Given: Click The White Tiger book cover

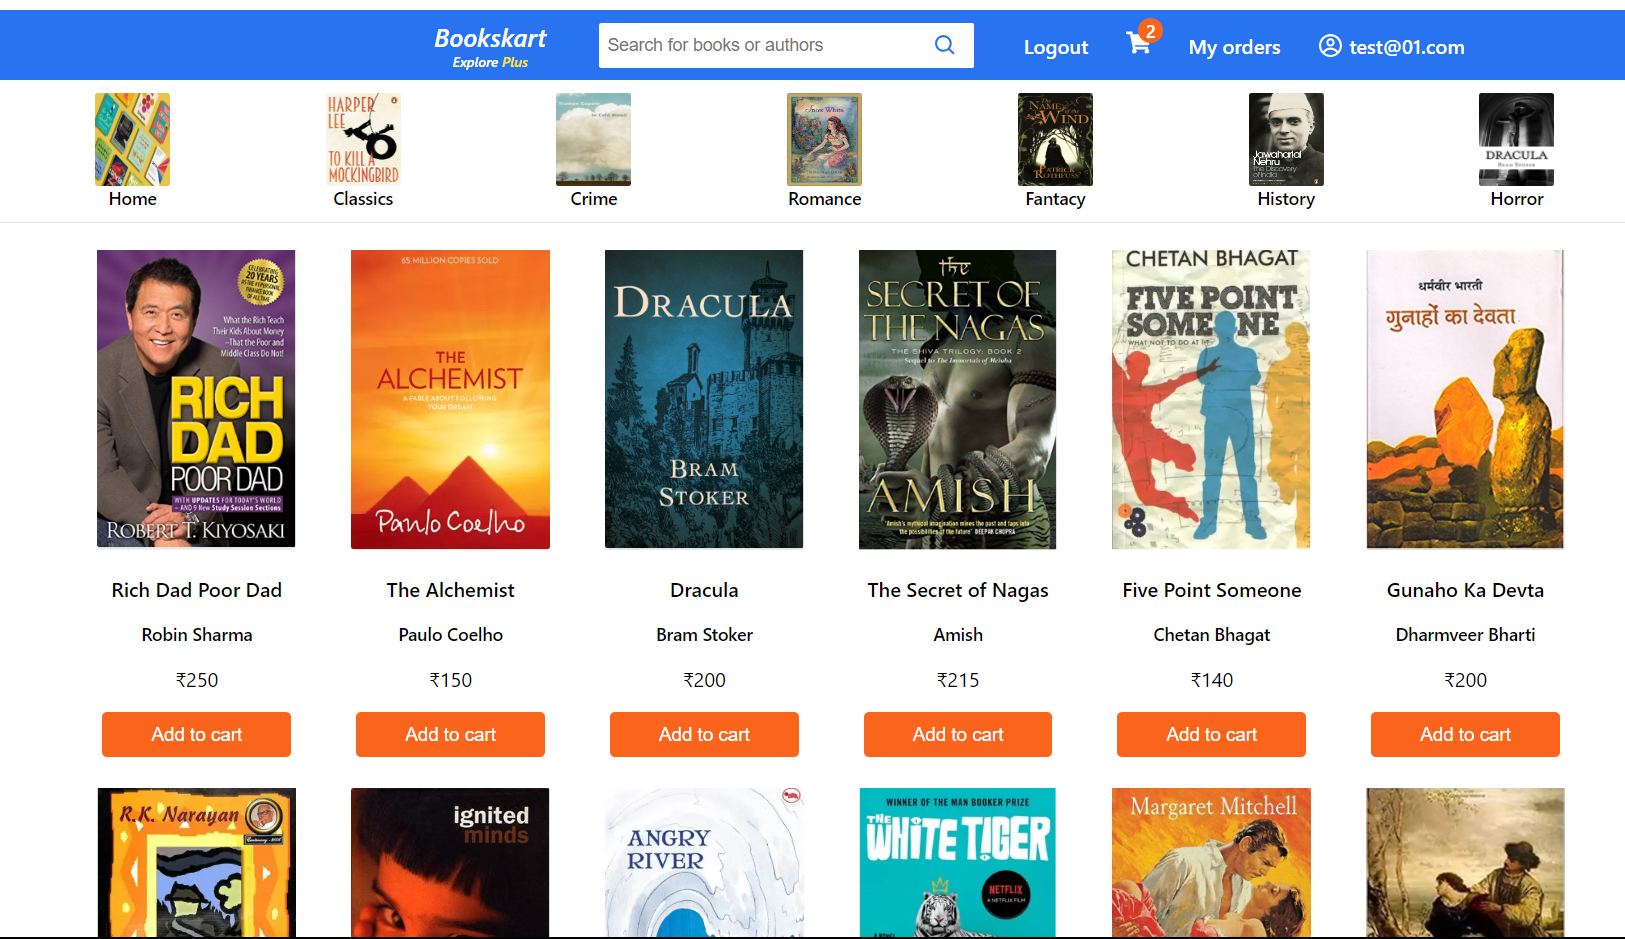Looking at the screenshot, I should [957, 863].
